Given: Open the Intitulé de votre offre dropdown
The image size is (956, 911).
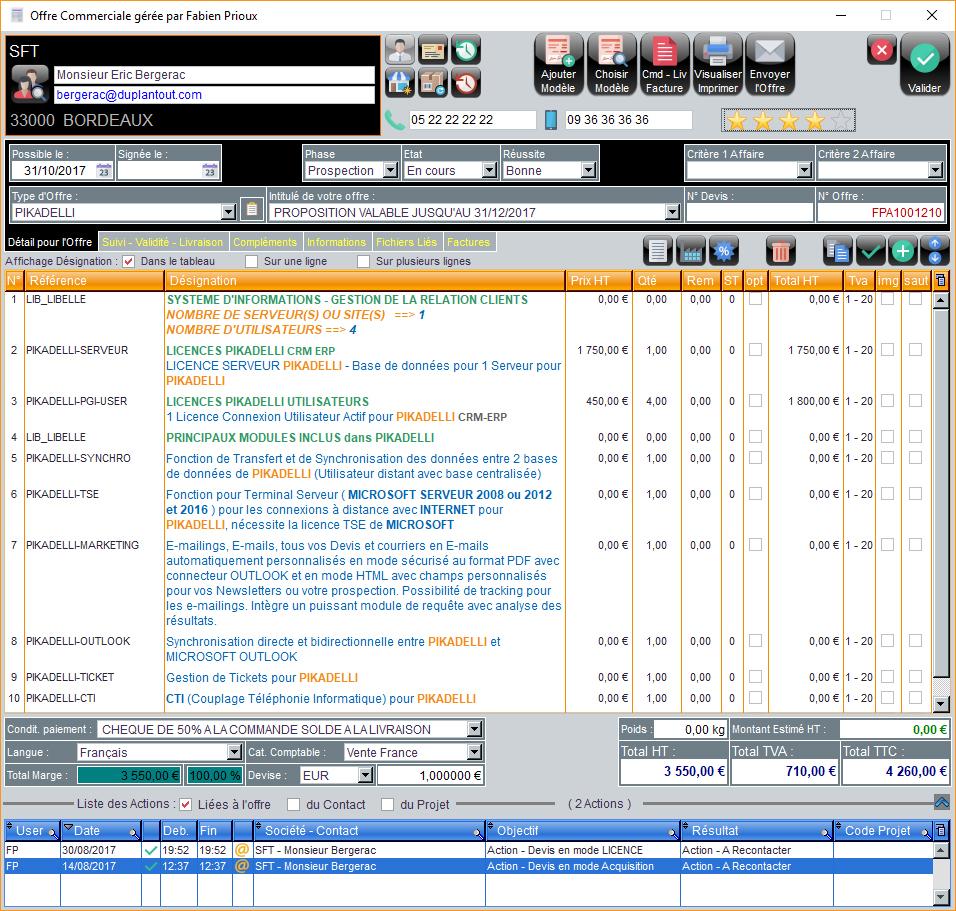Looking at the screenshot, I should [x=672, y=212].
